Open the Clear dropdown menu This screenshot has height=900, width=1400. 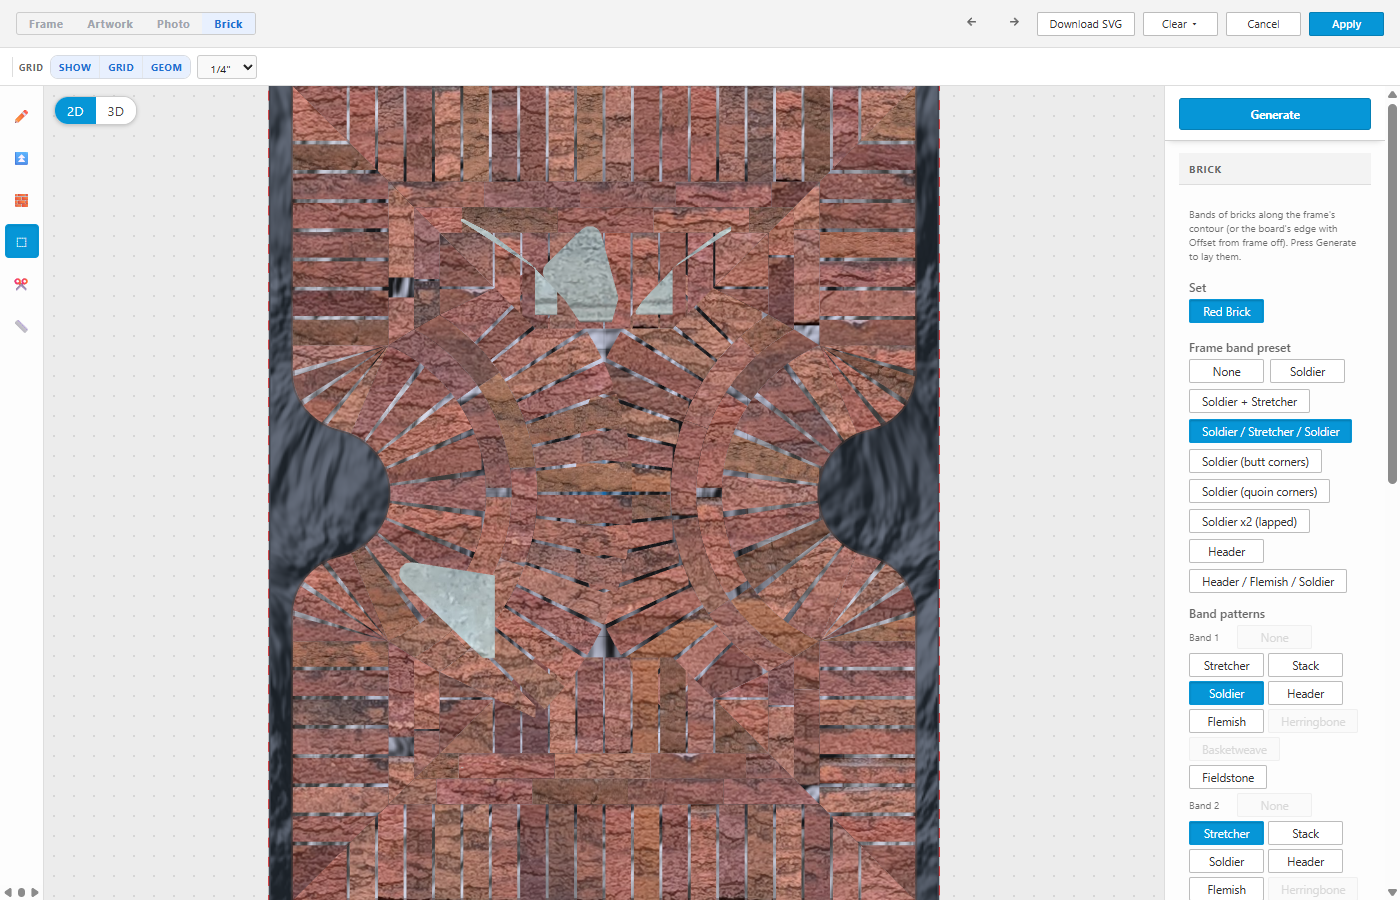(x=1180, y=24)
